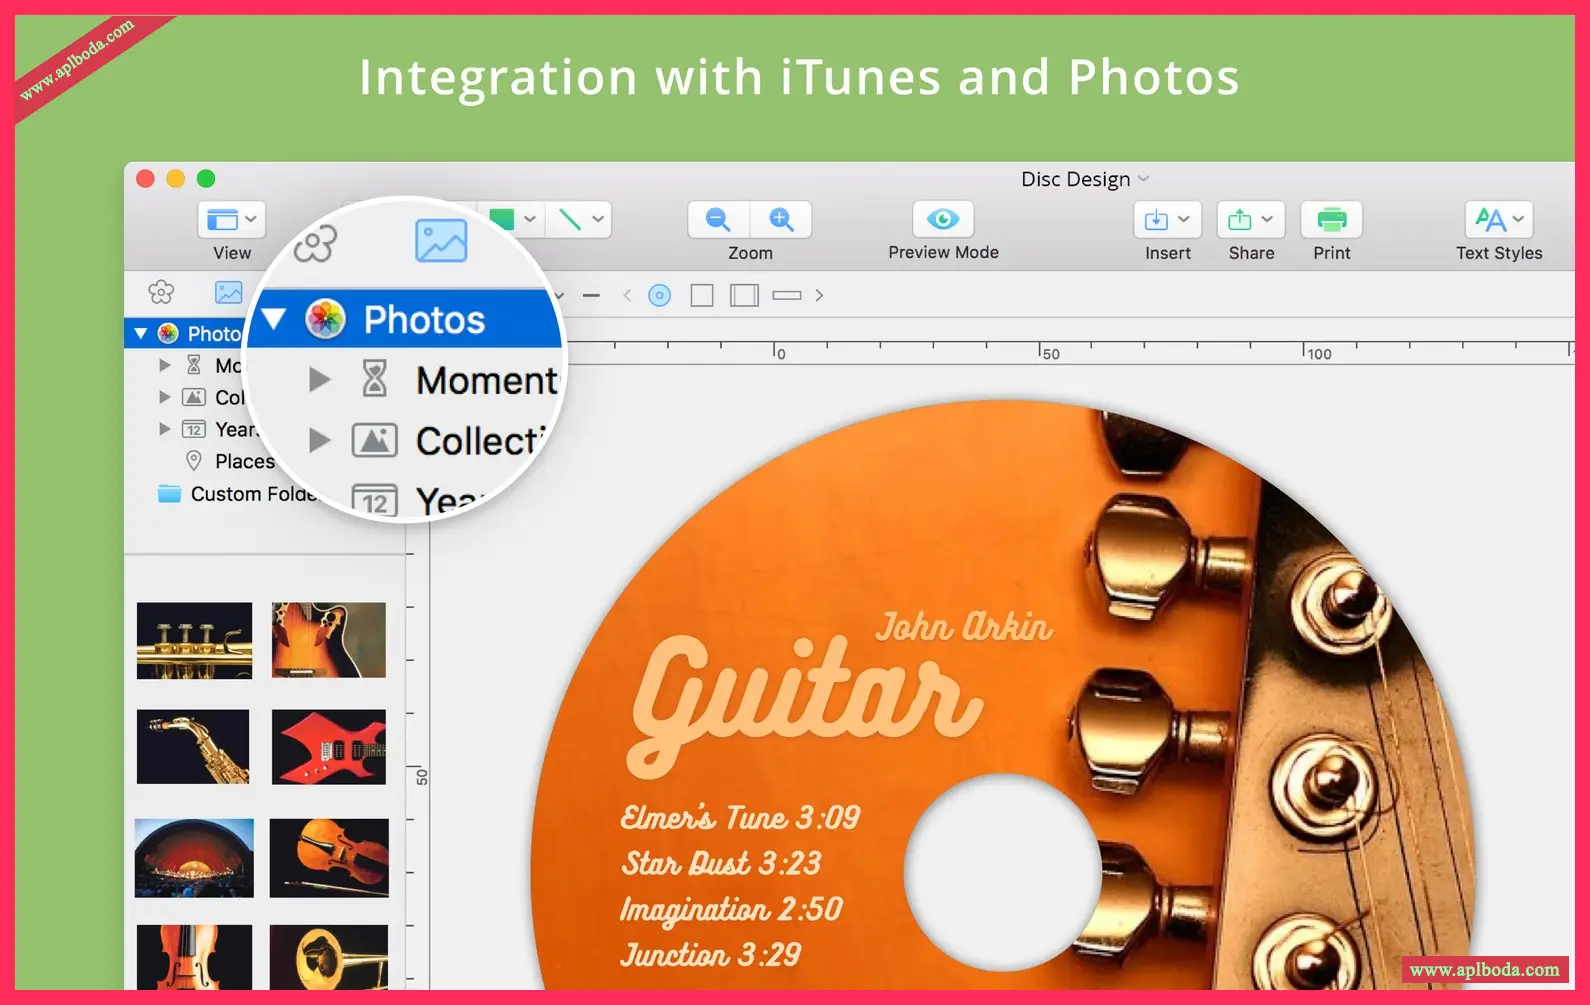Viewport: 1590px width, 1005px height.
Task: Click the green fill color swatch
Action: click(504, 219)
